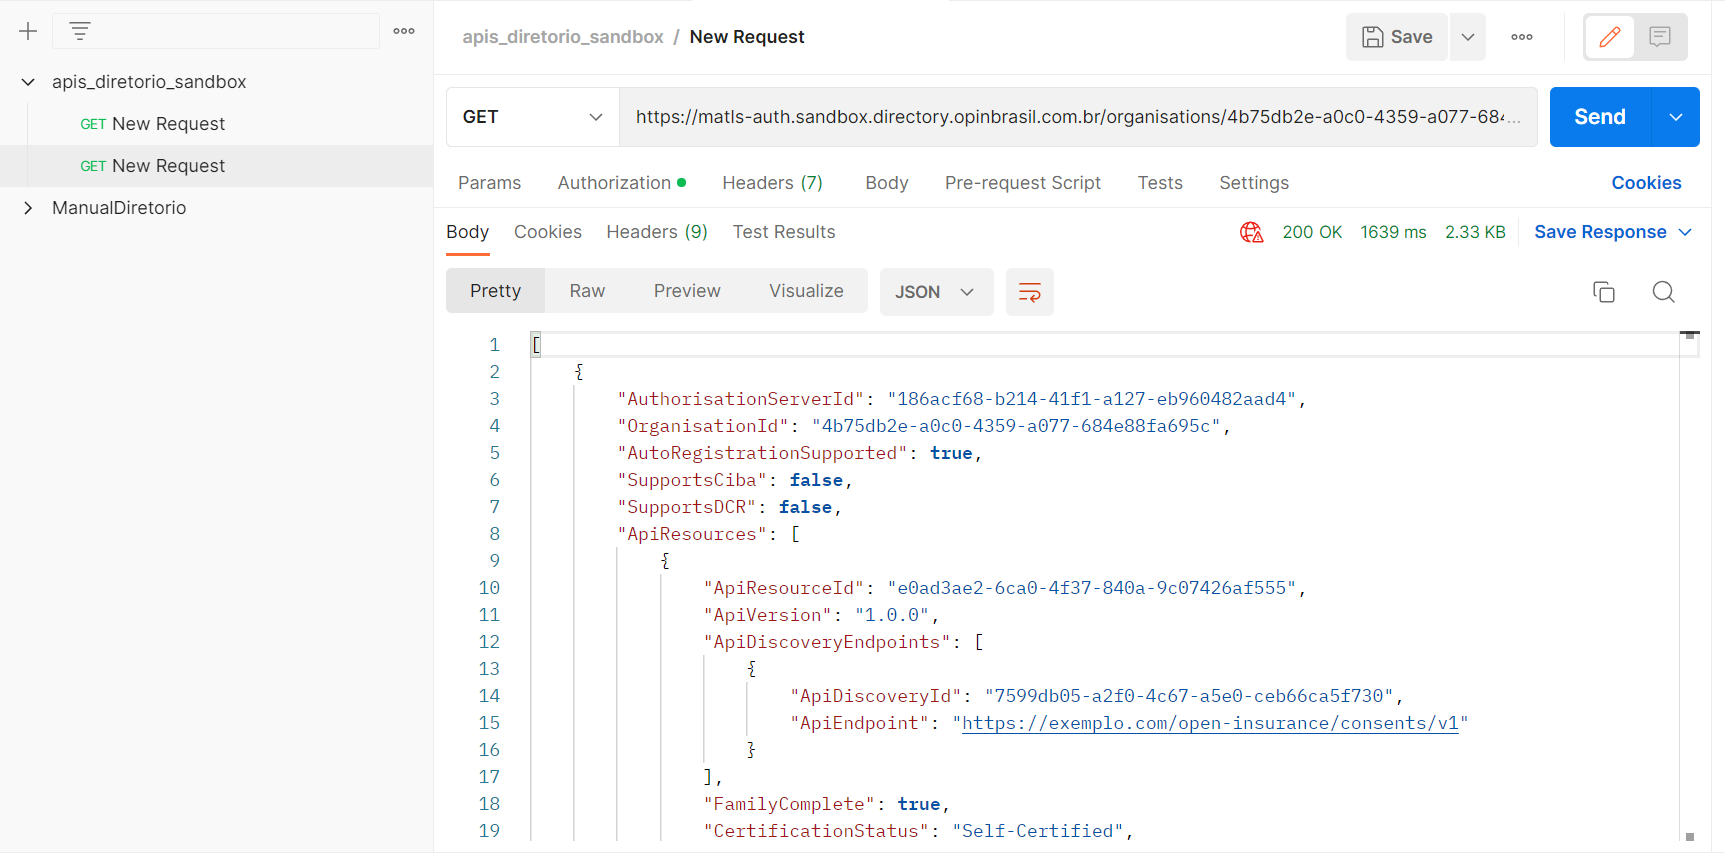
Task: Click the 200 OK status text
Action: click(x=1312, y=232)
